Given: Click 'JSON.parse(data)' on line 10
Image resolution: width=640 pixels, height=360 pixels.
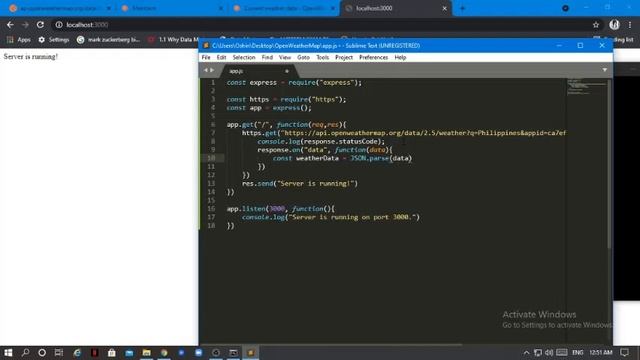Looking at the screenshot, I should (381, 158).
